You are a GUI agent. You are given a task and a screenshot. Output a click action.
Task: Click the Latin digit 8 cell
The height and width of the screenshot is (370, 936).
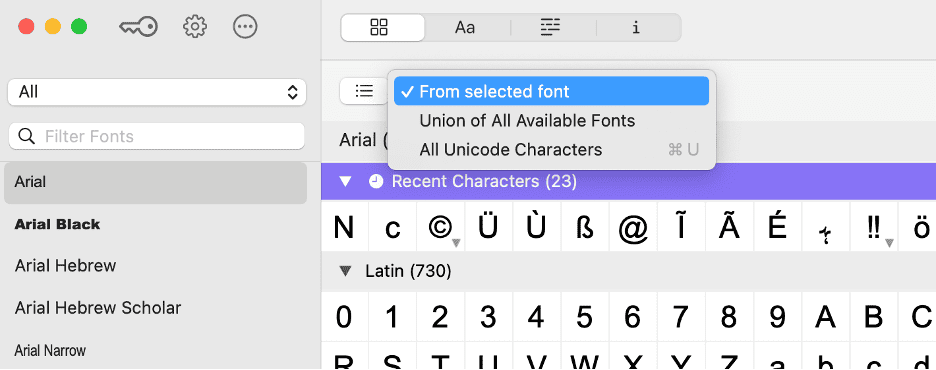(x=729, y=316)
